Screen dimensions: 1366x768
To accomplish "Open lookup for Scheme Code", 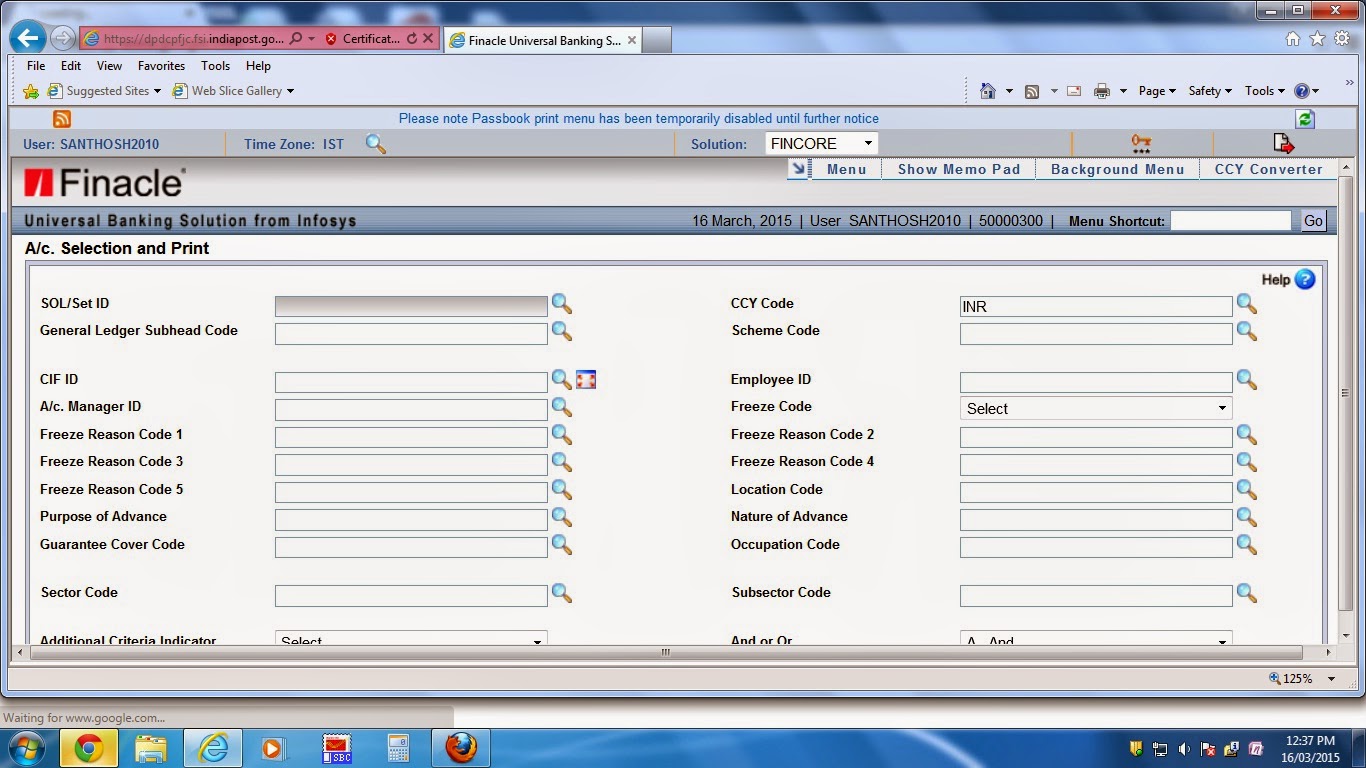I will (1247, 331).
